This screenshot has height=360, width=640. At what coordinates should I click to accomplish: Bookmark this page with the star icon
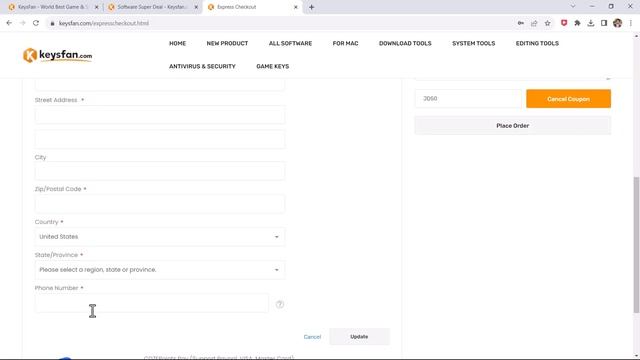tap(547, 23)
